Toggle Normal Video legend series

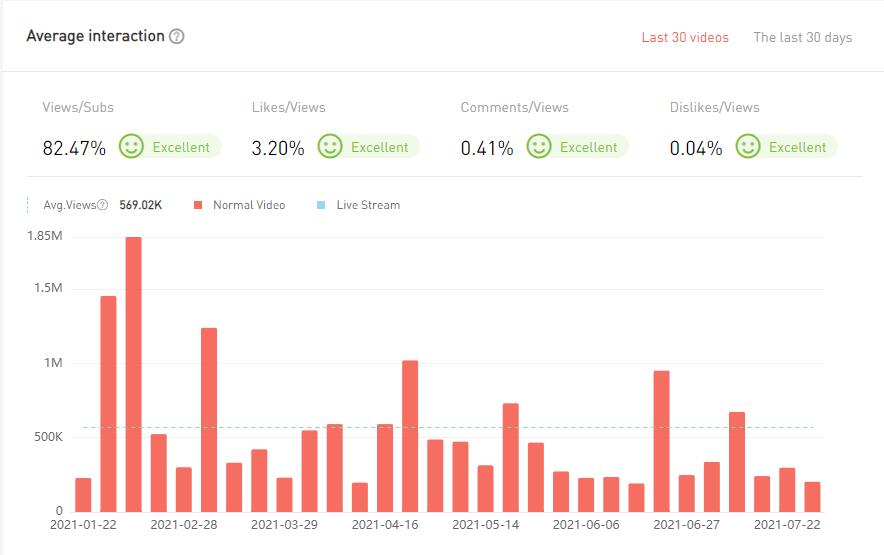[248, 205]
